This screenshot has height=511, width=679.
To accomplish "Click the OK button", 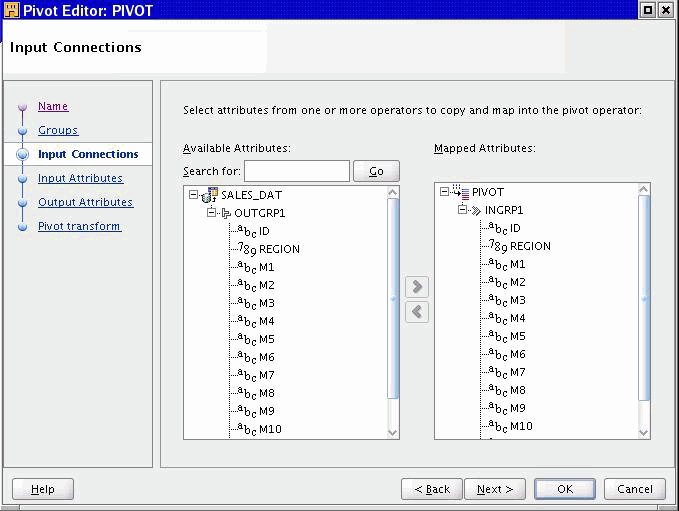I will [x=565, y=489].
